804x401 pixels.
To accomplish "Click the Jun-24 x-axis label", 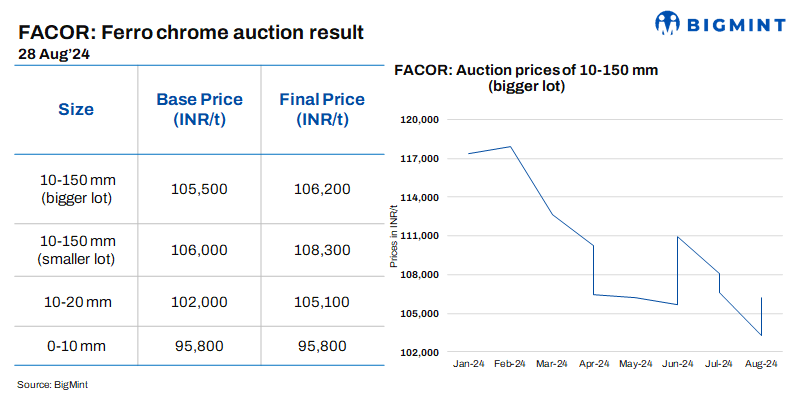I will click(678, 363).
